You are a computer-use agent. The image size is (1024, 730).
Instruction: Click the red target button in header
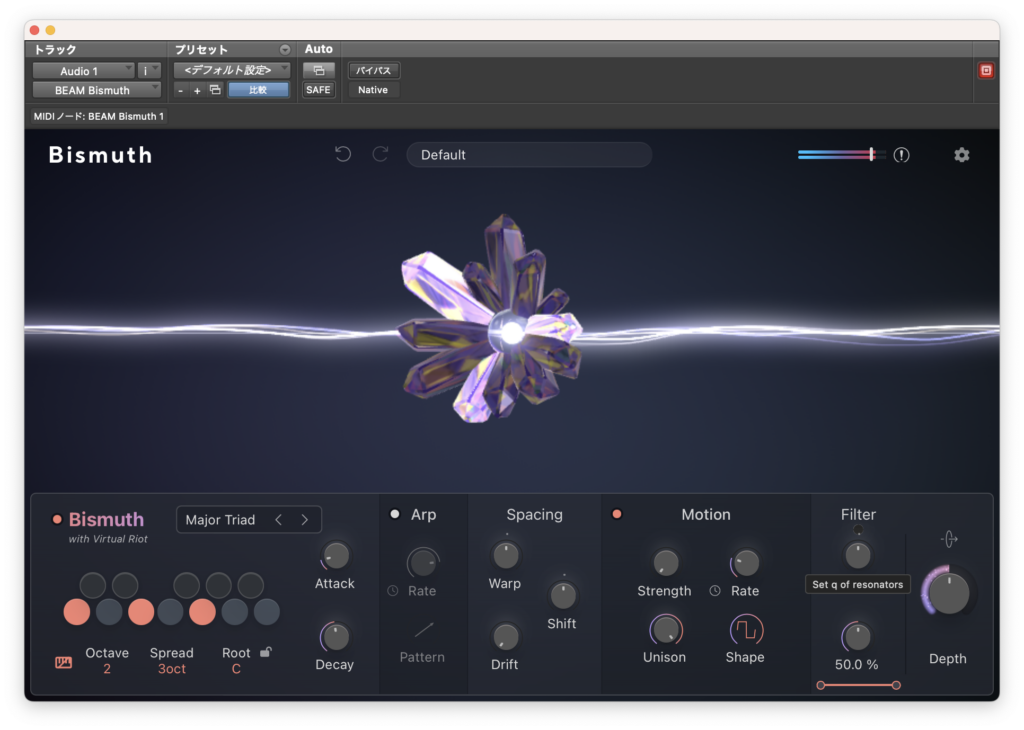click(985, 71)
